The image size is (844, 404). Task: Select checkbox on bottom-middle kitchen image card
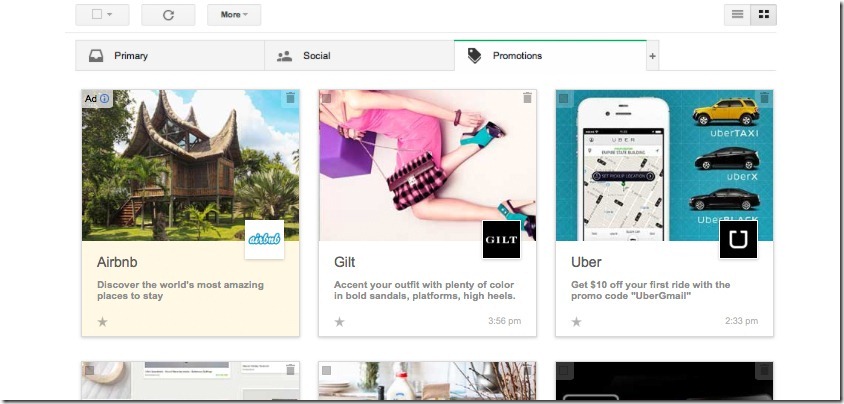point(326,371)
